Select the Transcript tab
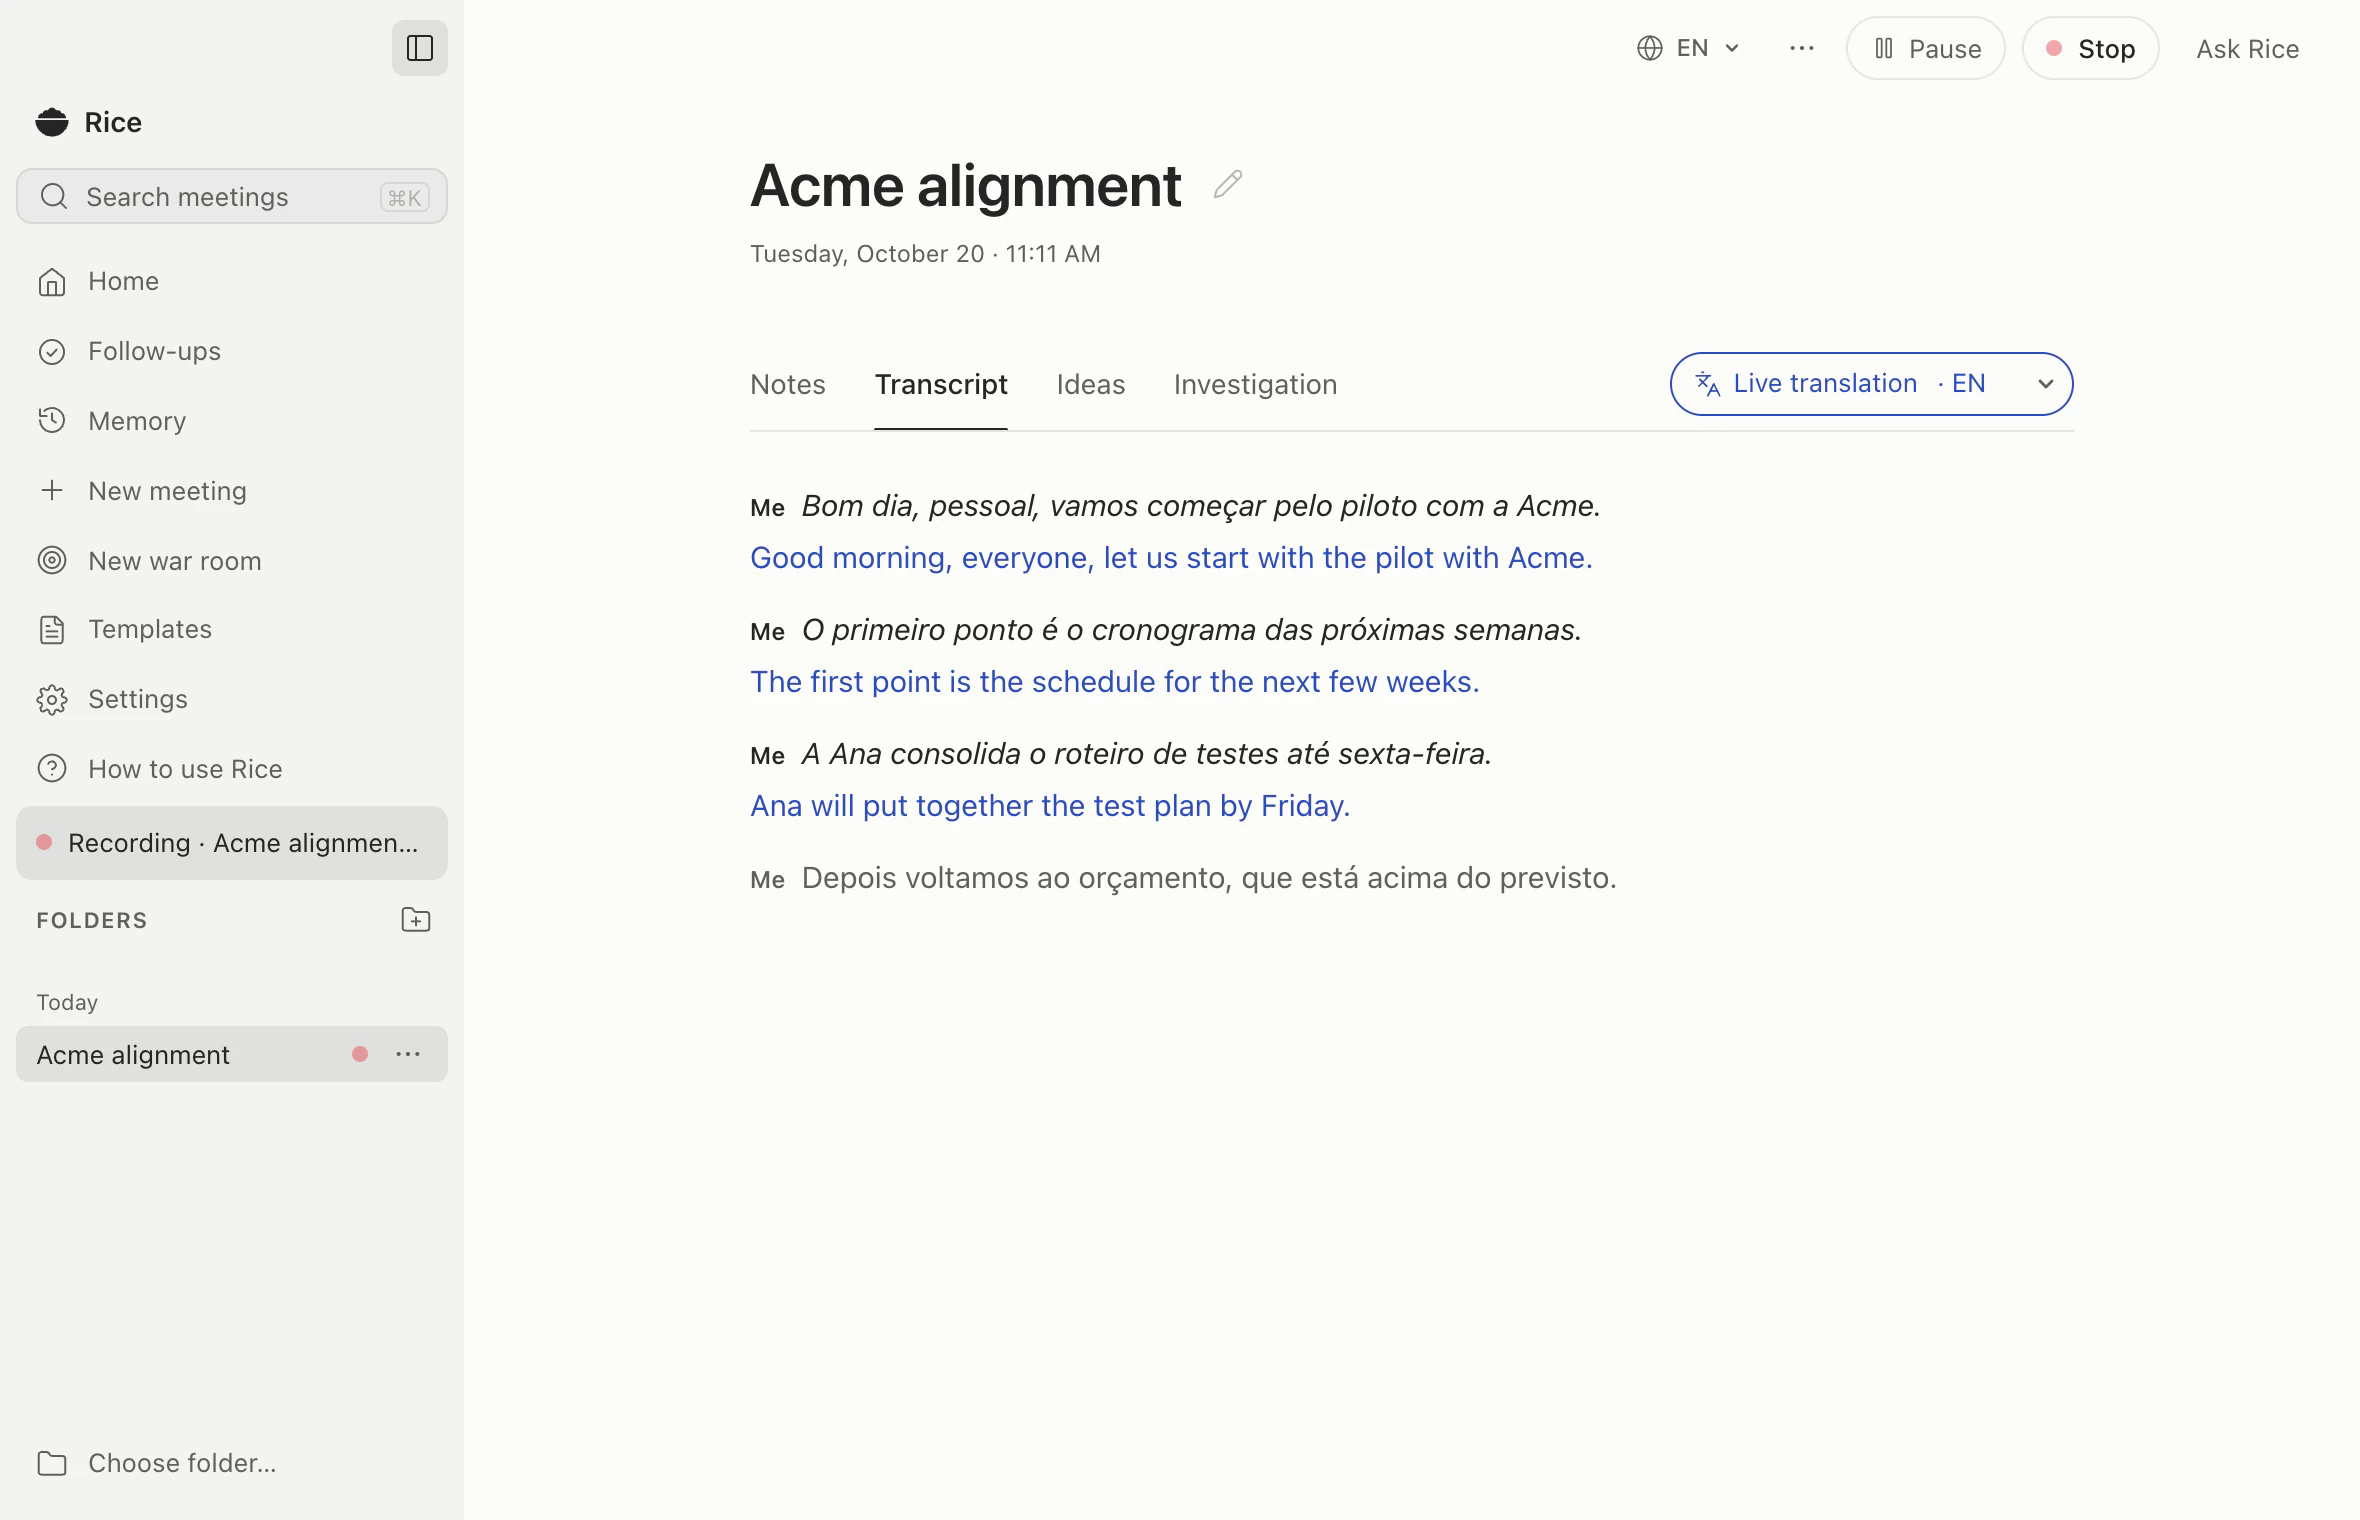This screenshot has width=2360, height=1520. pos(941,385)
